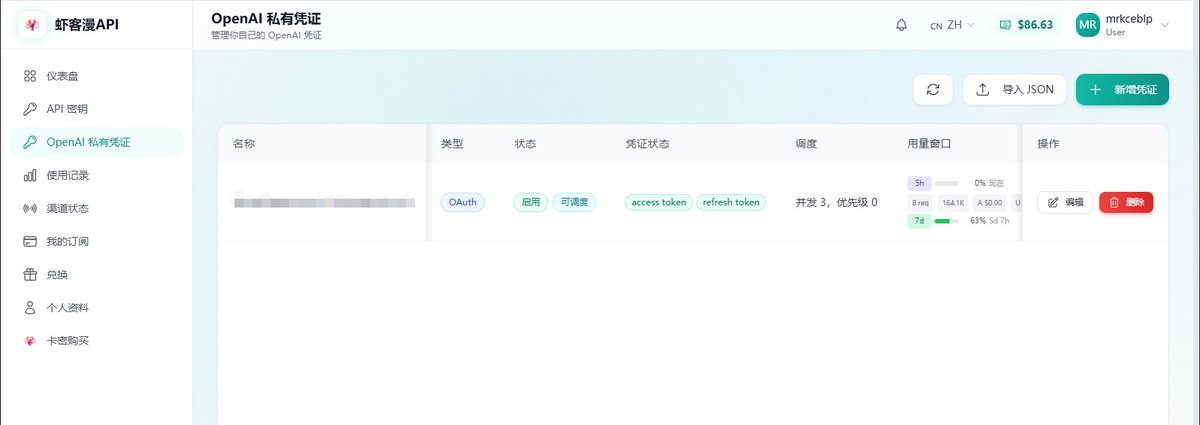
Task: Open 渠道状态 channel status page
Action: [96, 208]
